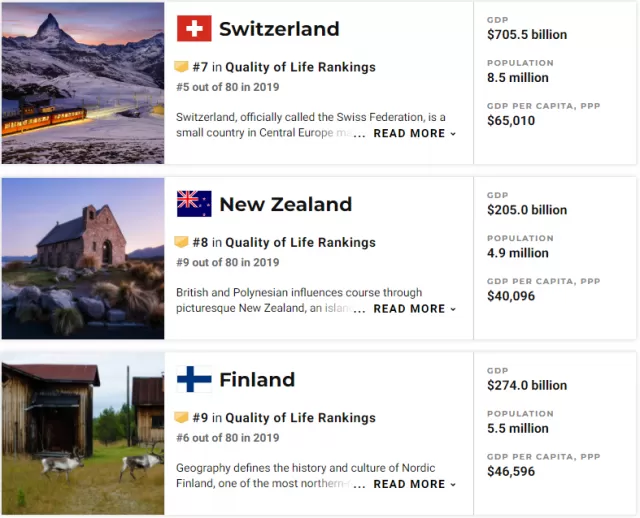Open the Switzerland country title

coord(279,29)
